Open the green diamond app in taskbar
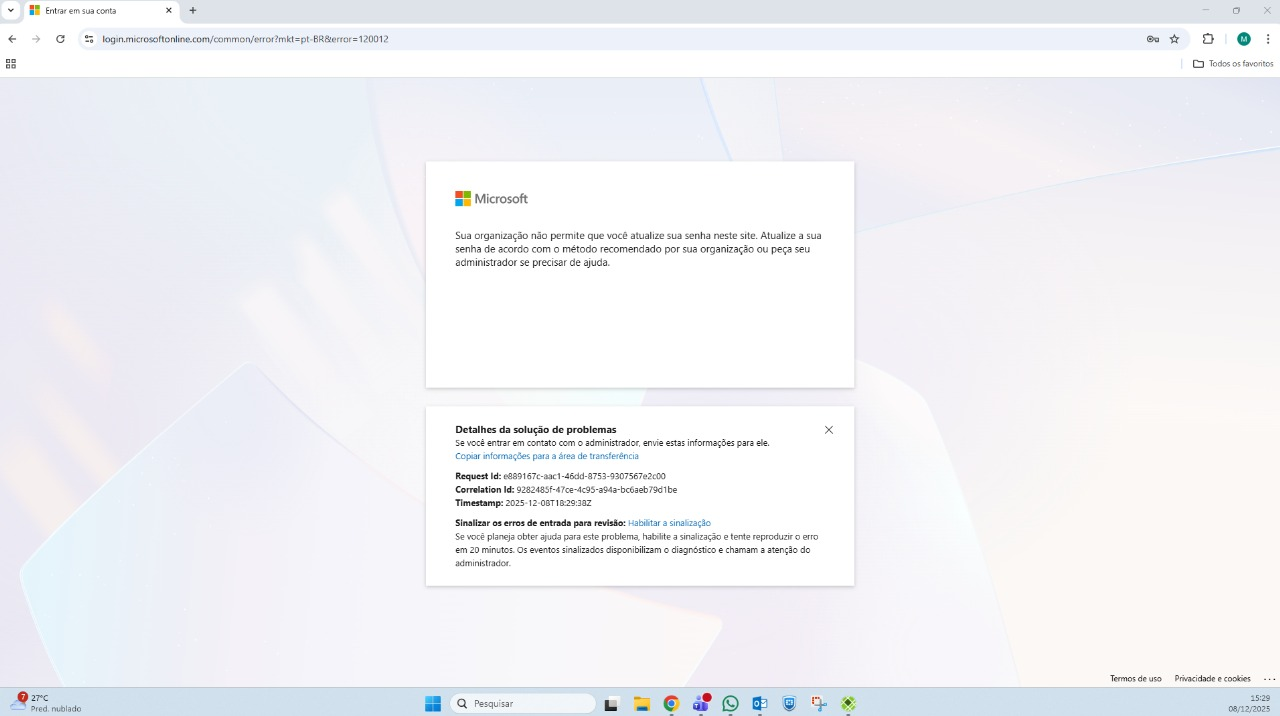Image resolution: width=1280 pixels, height=716 pixels. pos(848,704)
